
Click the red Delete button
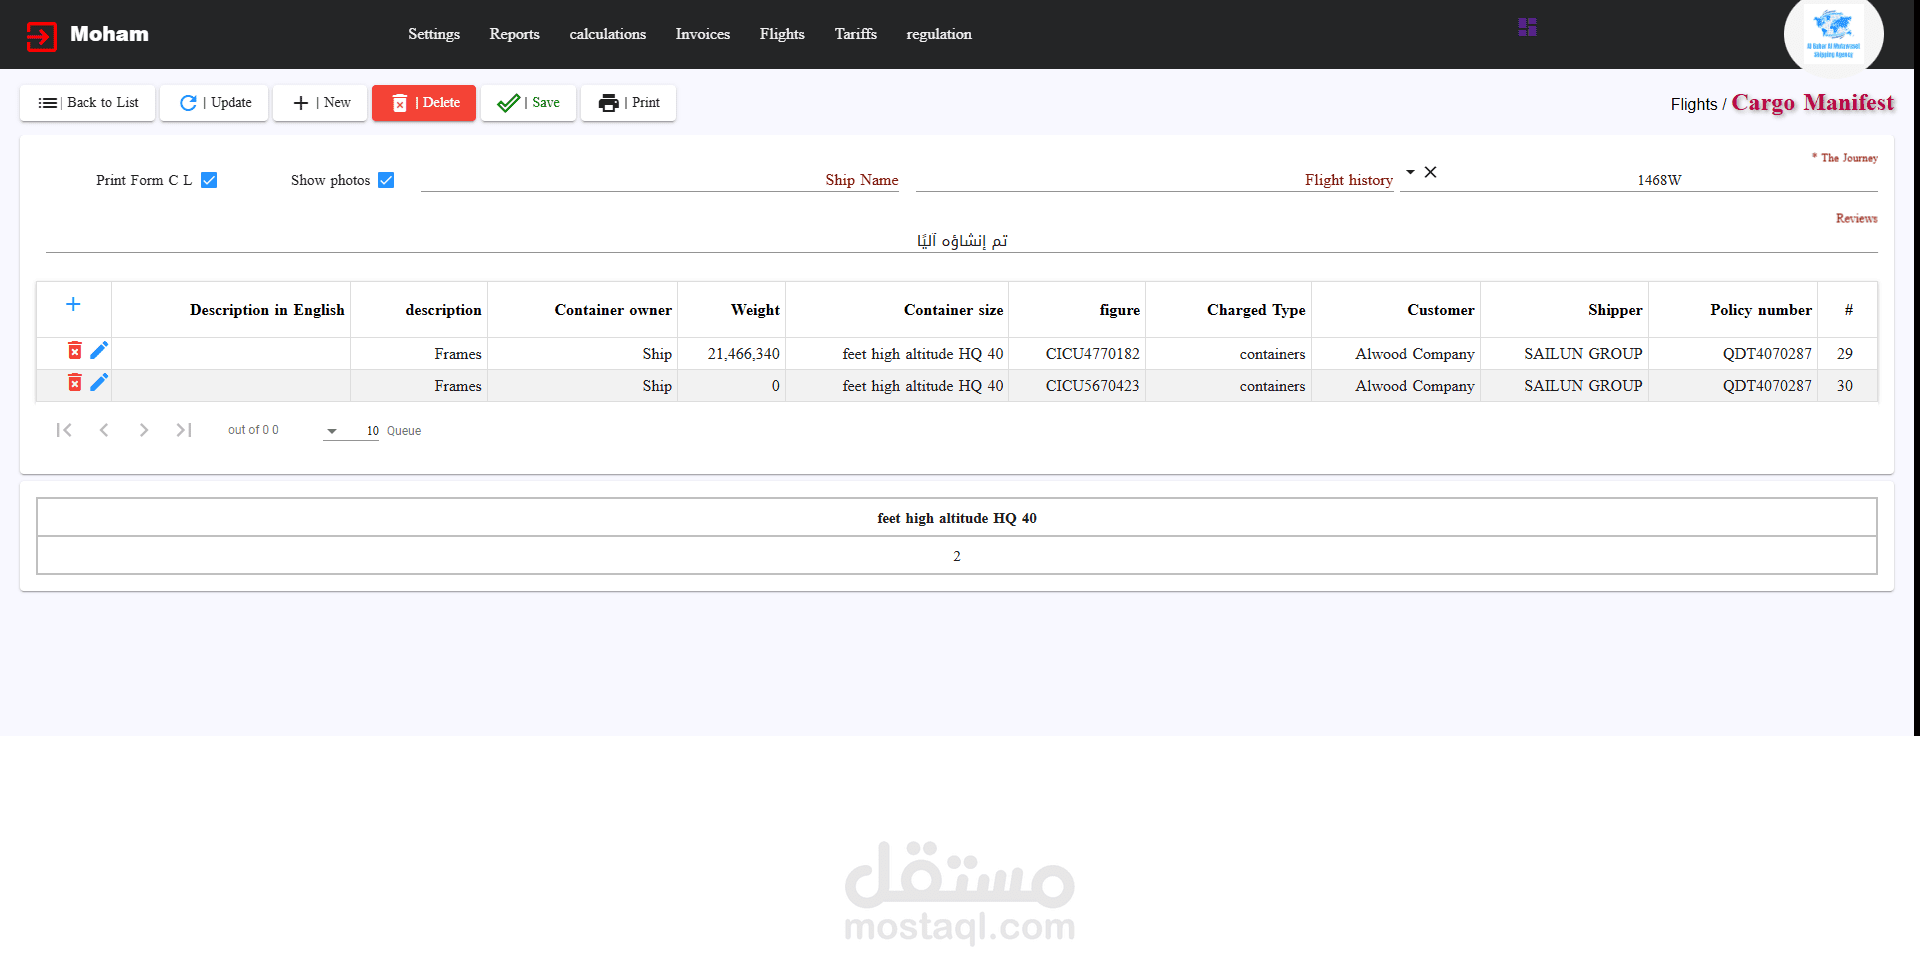coord(424,103)
